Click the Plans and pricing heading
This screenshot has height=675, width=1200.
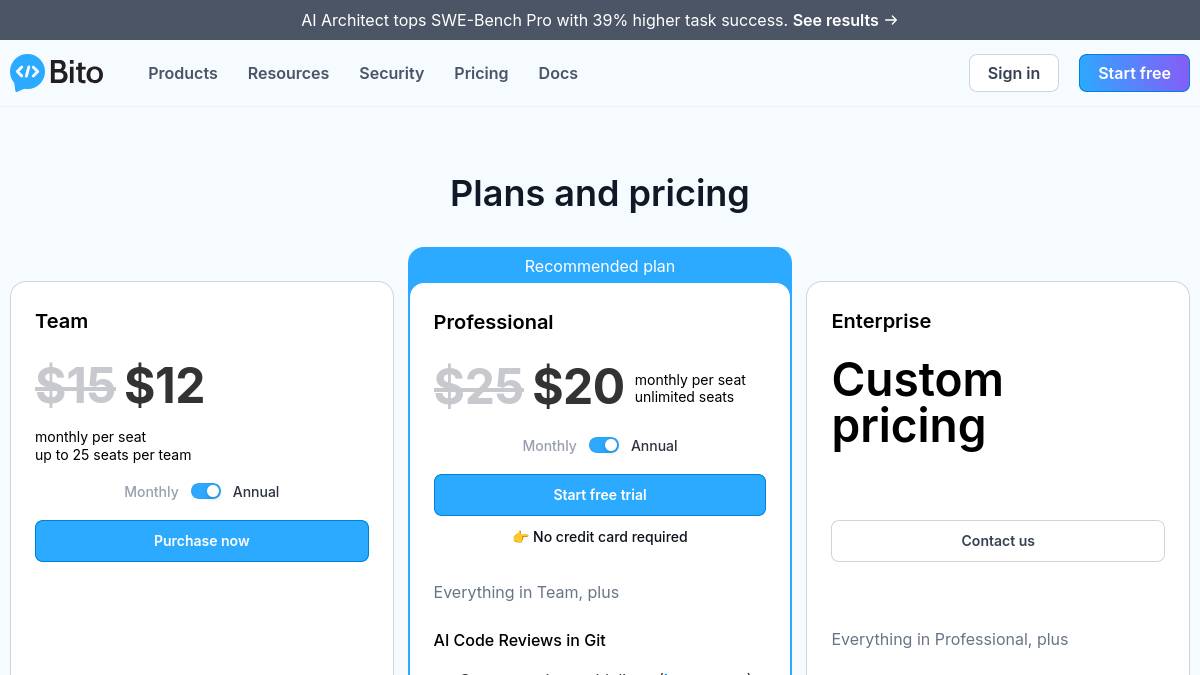tap(600, 193)
